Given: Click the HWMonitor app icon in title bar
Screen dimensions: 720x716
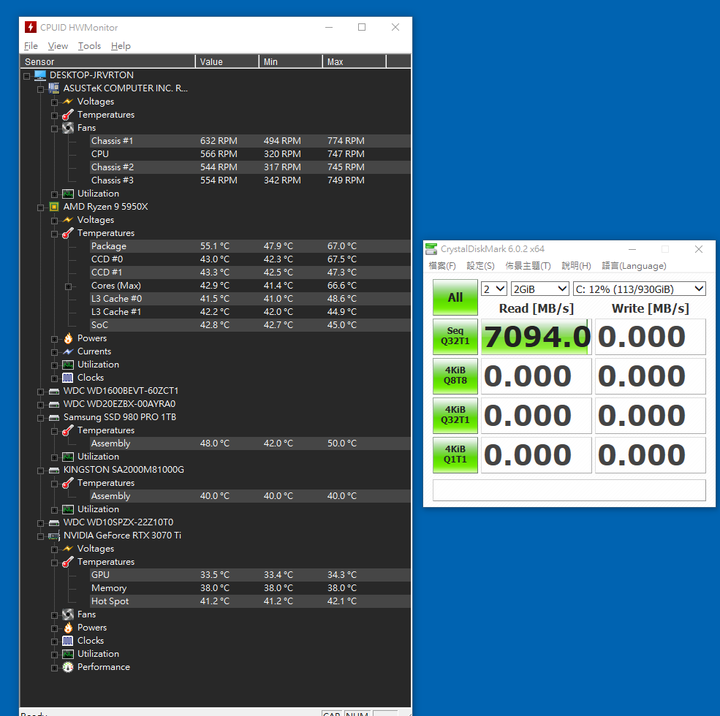Looking at the screenshot, I should coord(30,27).
